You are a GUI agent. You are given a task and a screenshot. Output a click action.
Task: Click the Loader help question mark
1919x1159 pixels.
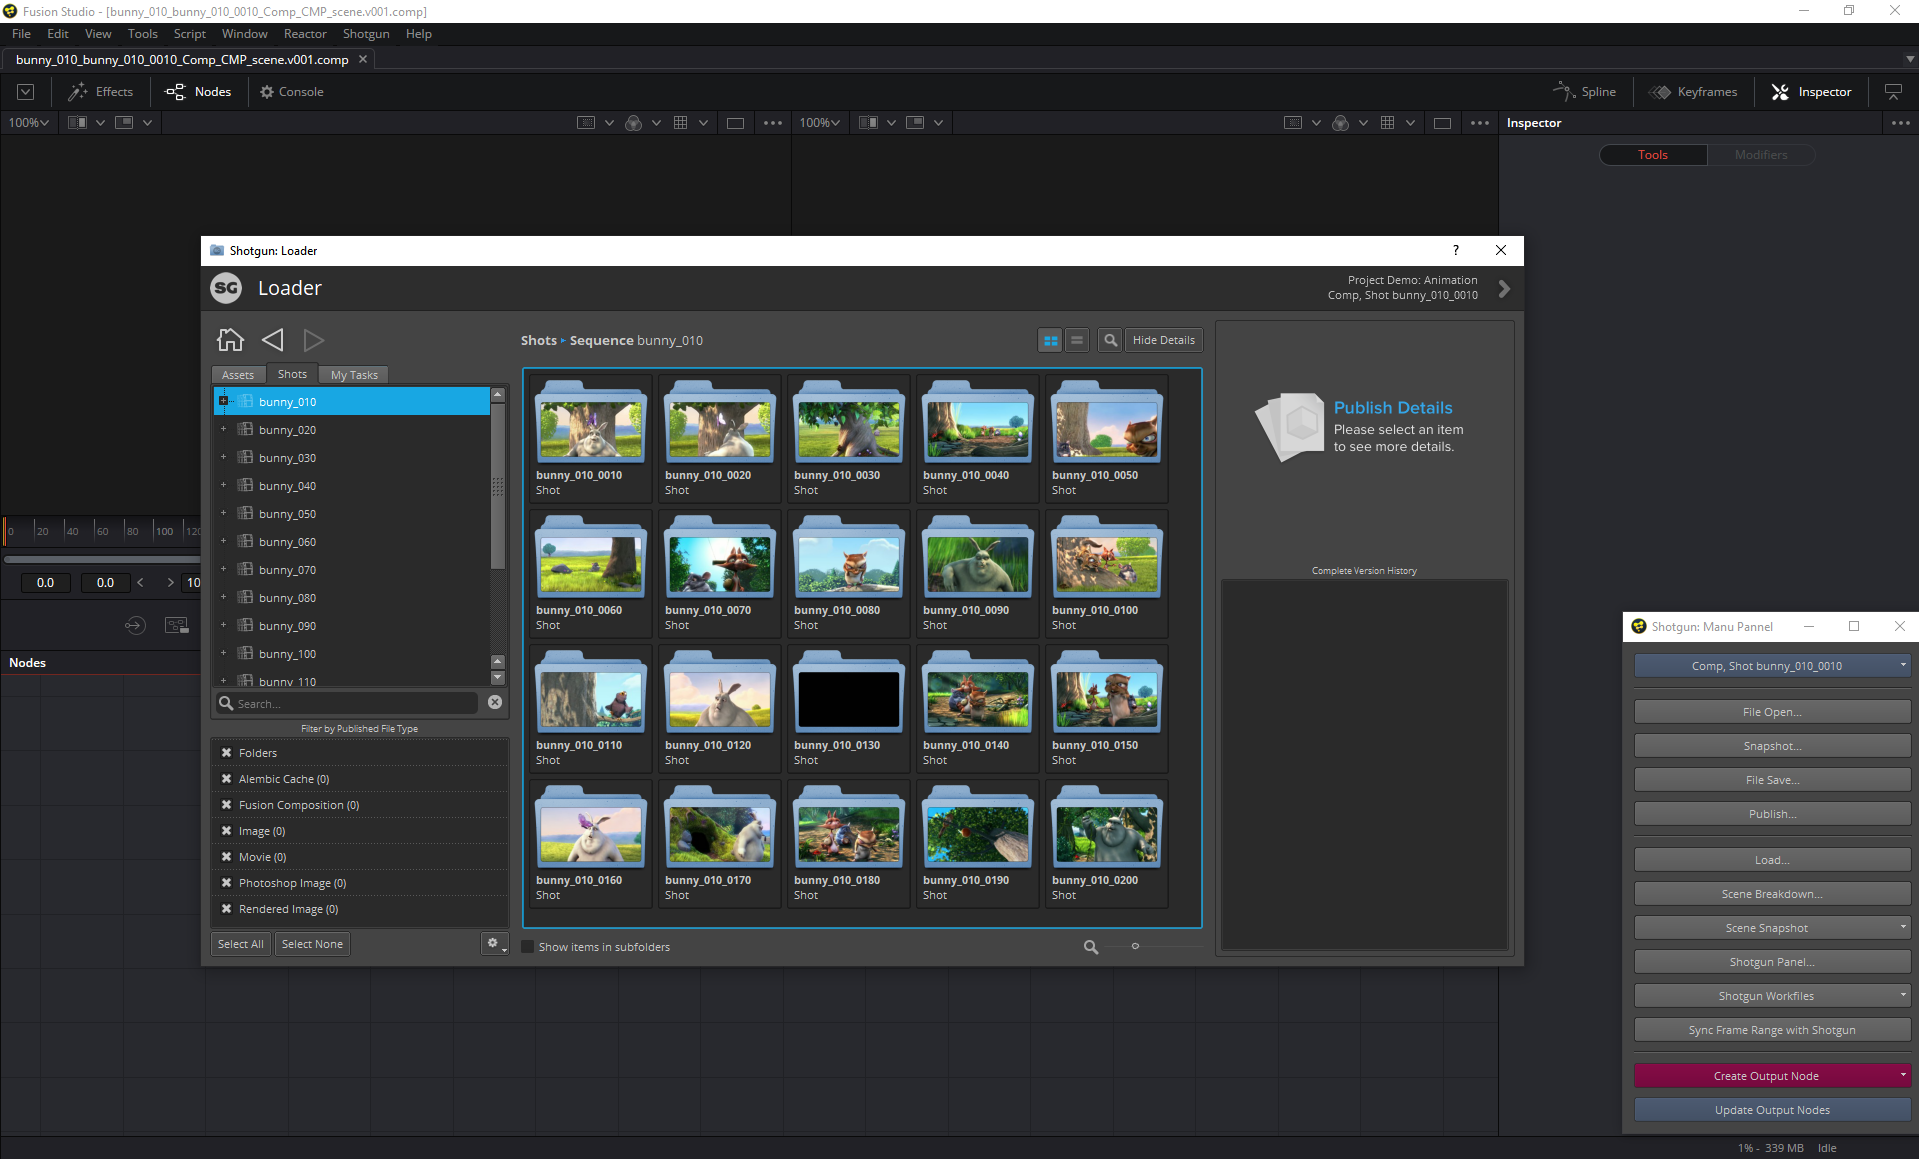1456,250
